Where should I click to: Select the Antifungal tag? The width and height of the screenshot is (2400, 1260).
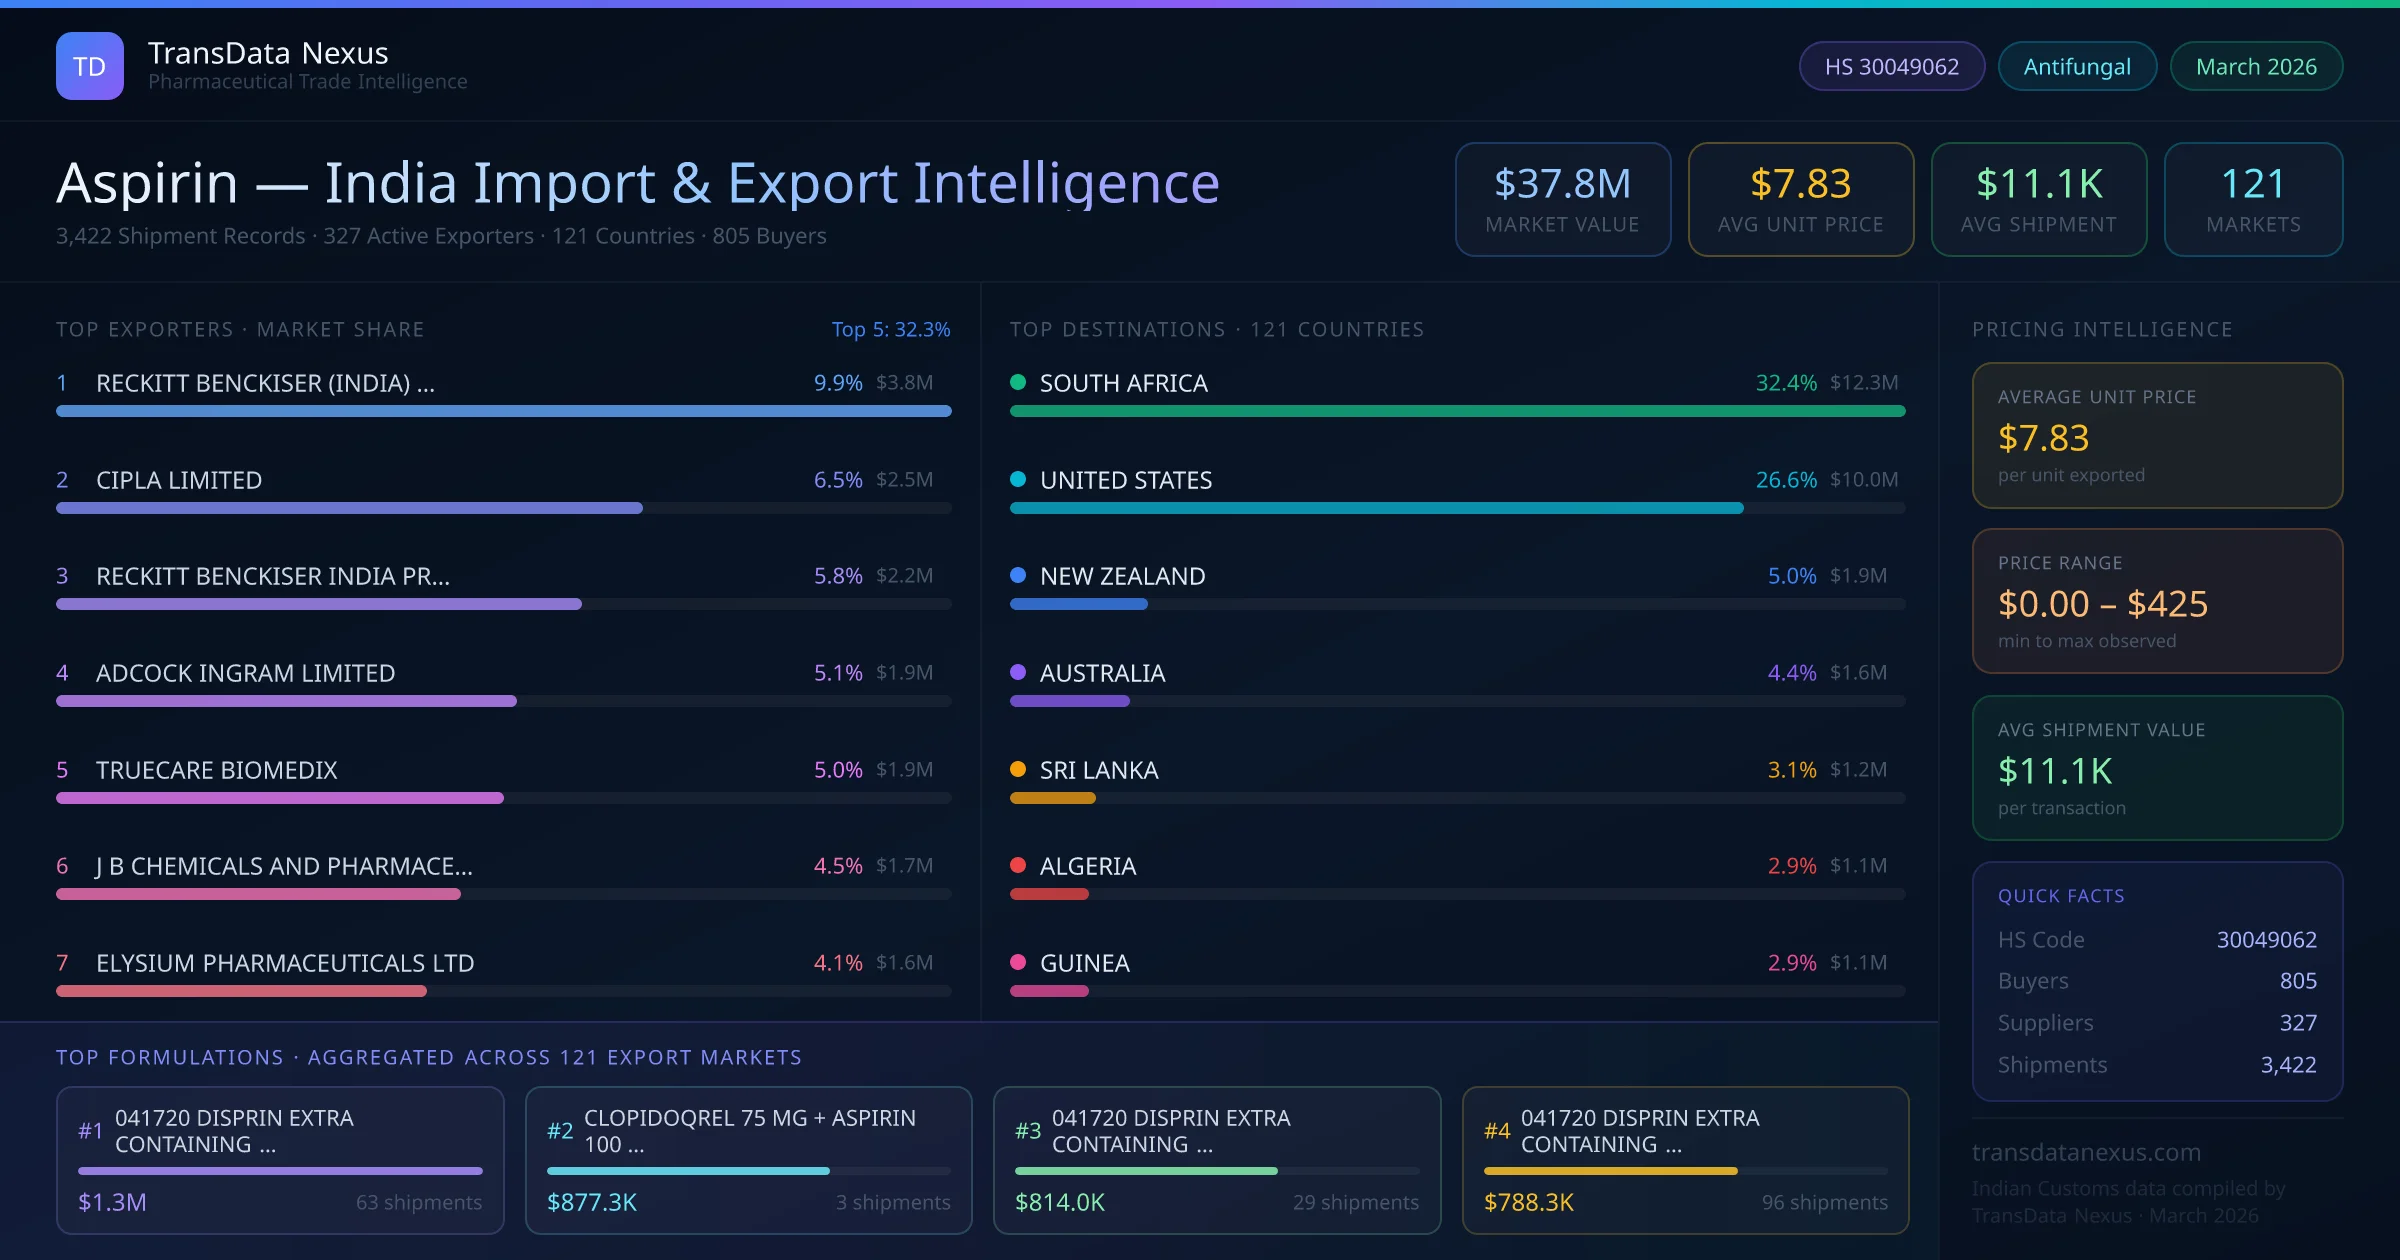(2076, 66)
